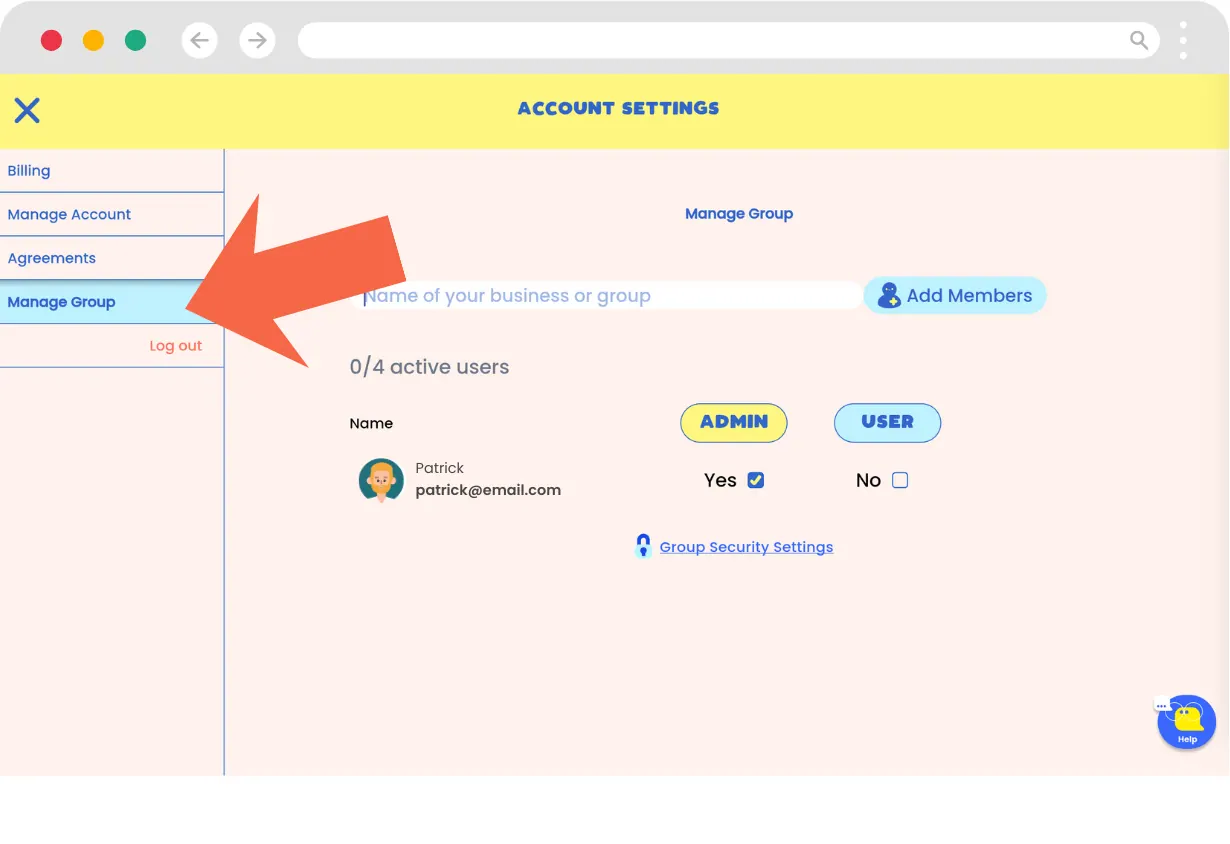Screen dimensions: 1230x844
Task: Go to Manage Account
Action: click(x=112, y=215)
